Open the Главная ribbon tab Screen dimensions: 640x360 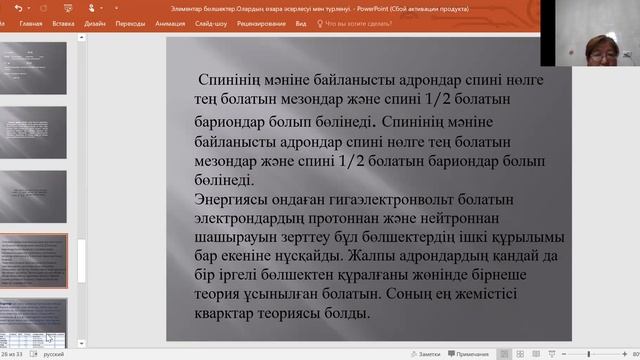pos(31,24)
